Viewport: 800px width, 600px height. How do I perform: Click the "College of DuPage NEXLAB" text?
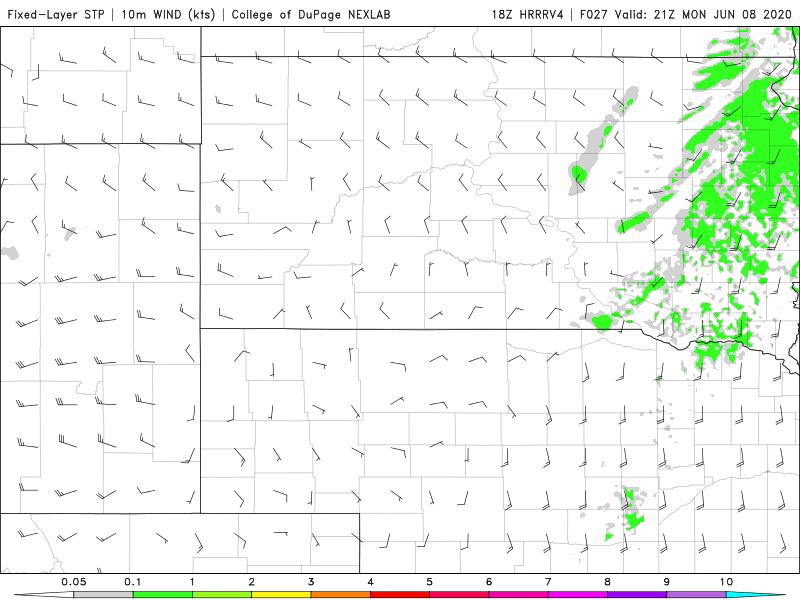pos(311,14)
